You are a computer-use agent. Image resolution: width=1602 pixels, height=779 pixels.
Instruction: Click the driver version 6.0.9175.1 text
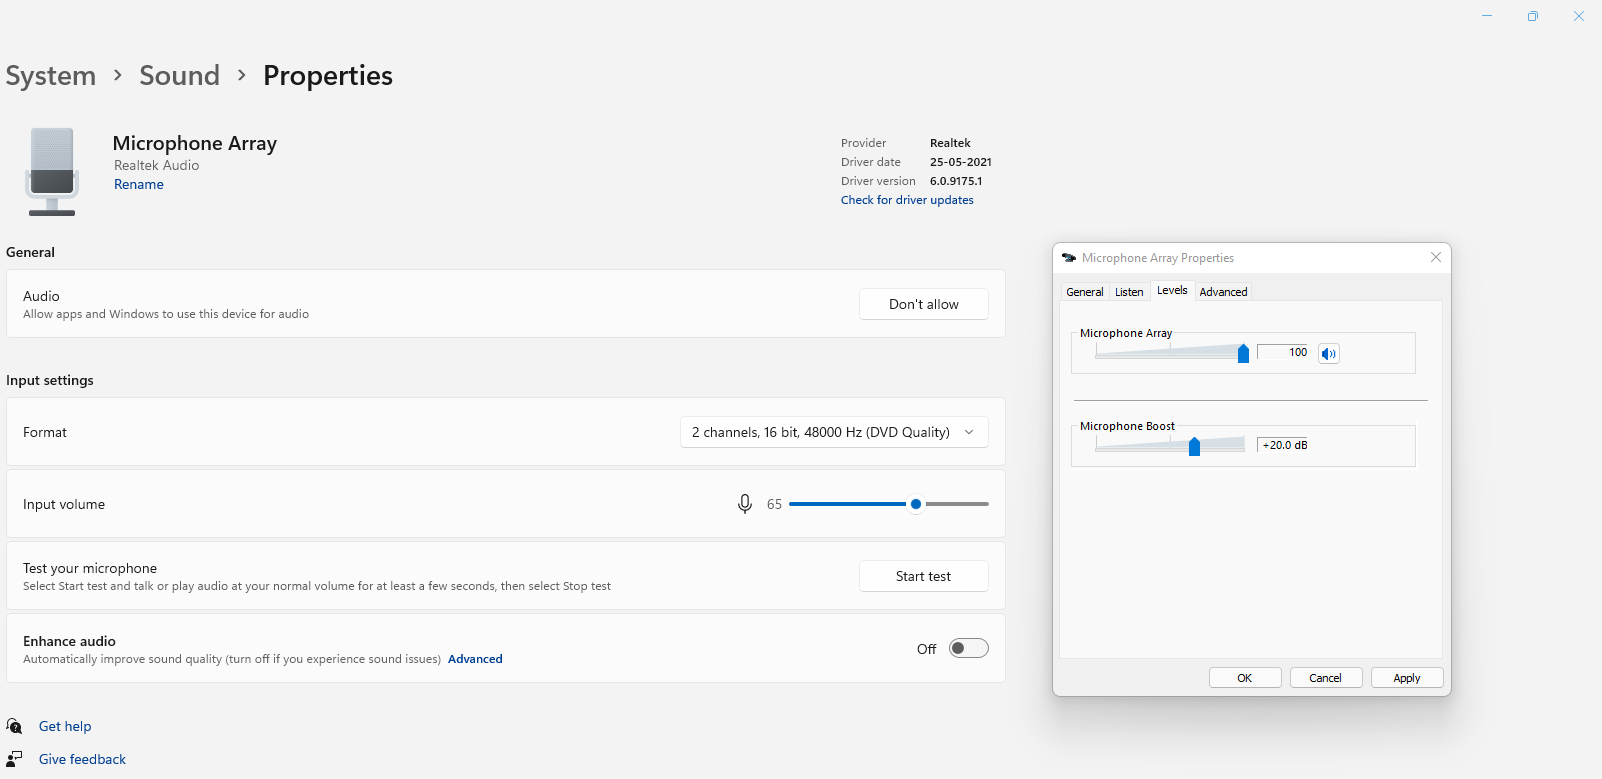point(956,181)
